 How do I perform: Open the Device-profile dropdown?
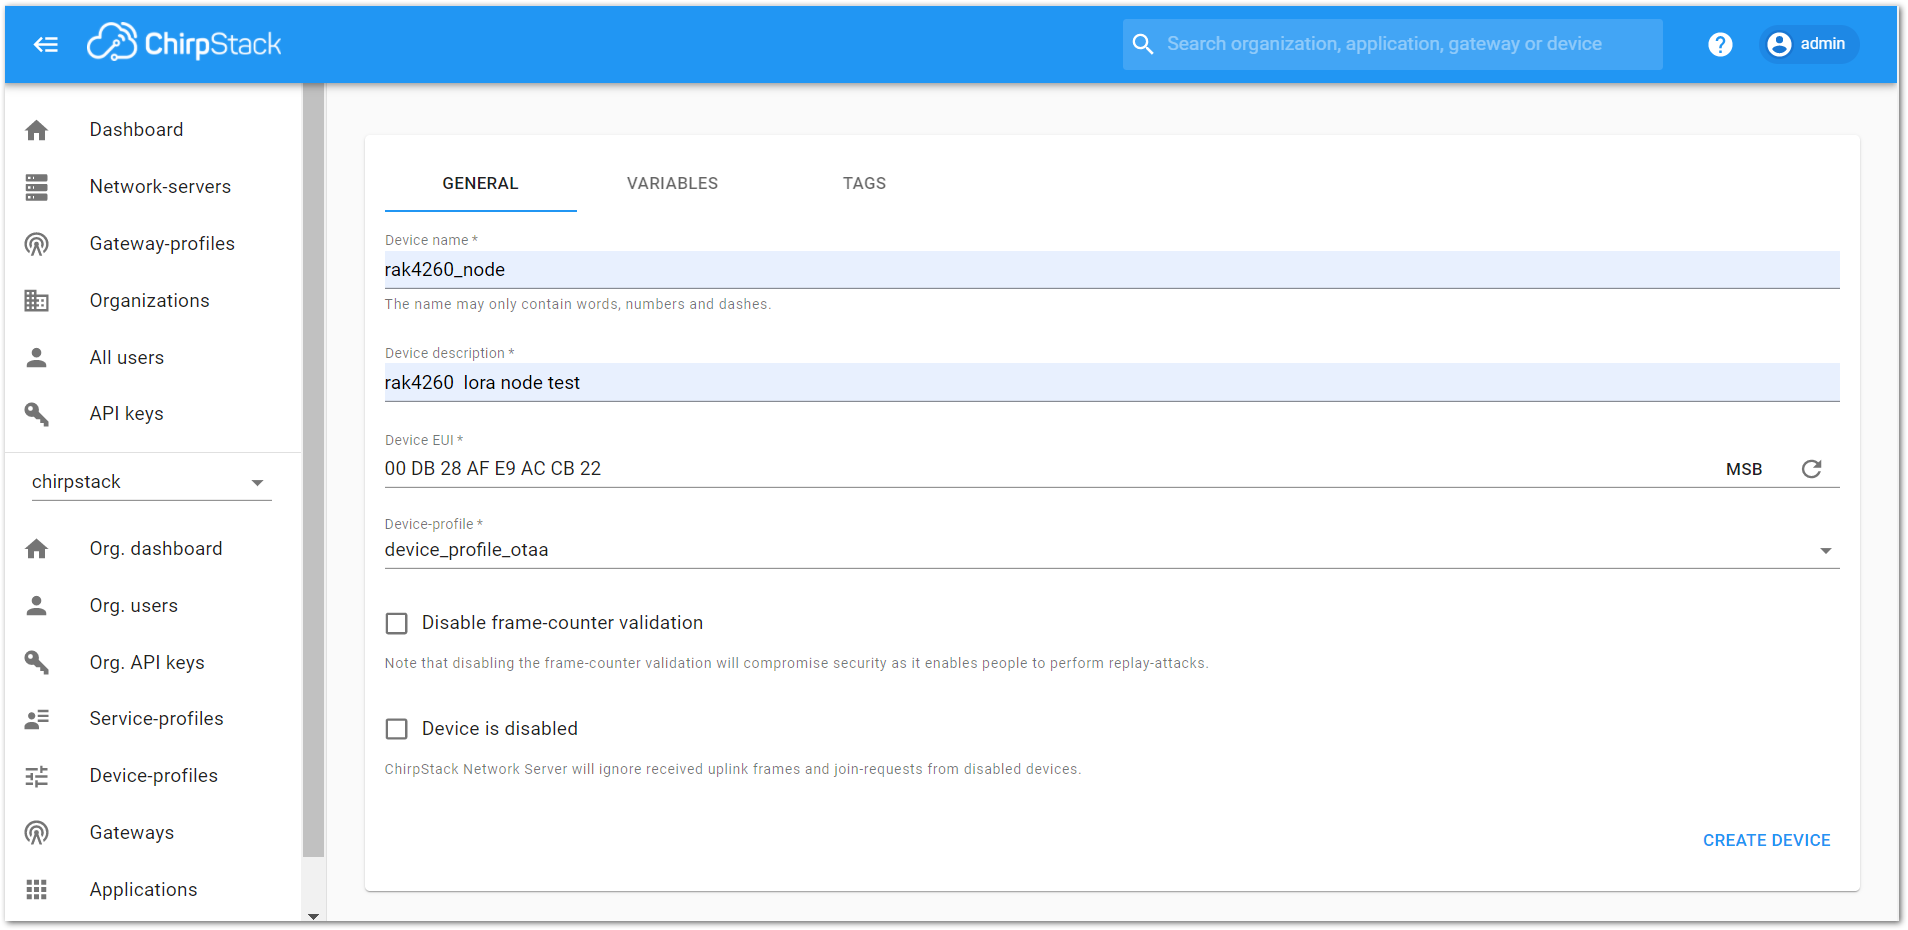coord(1111,550)
